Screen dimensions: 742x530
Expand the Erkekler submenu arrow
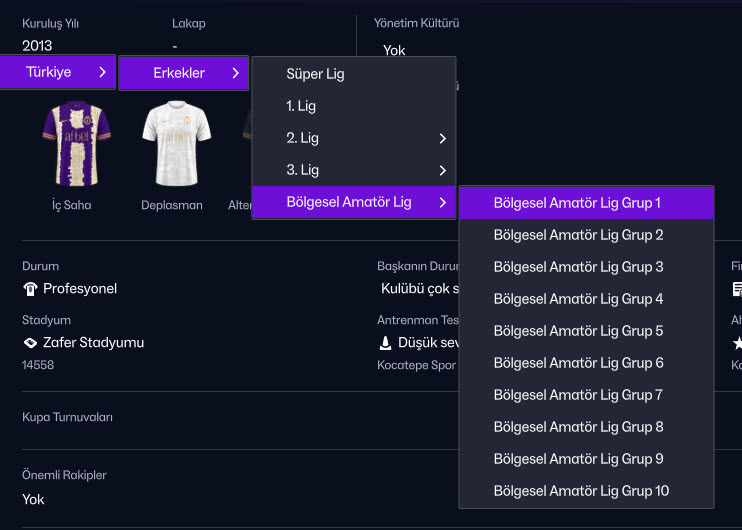[x=235, y=73]
